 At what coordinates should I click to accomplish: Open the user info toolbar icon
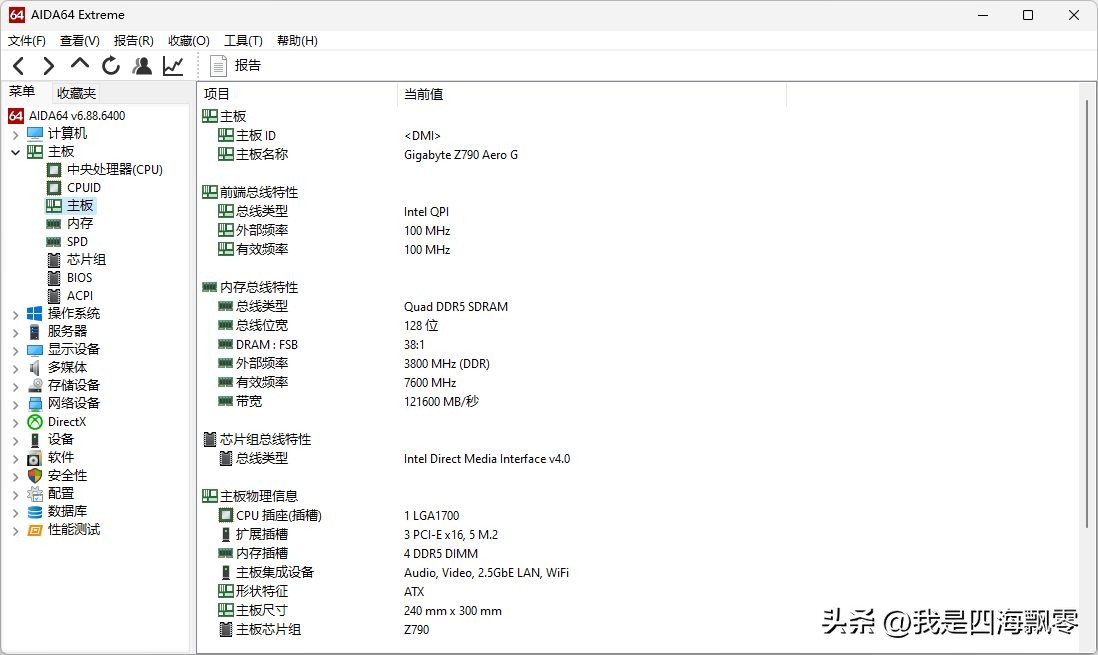click(x=141, y=65)
